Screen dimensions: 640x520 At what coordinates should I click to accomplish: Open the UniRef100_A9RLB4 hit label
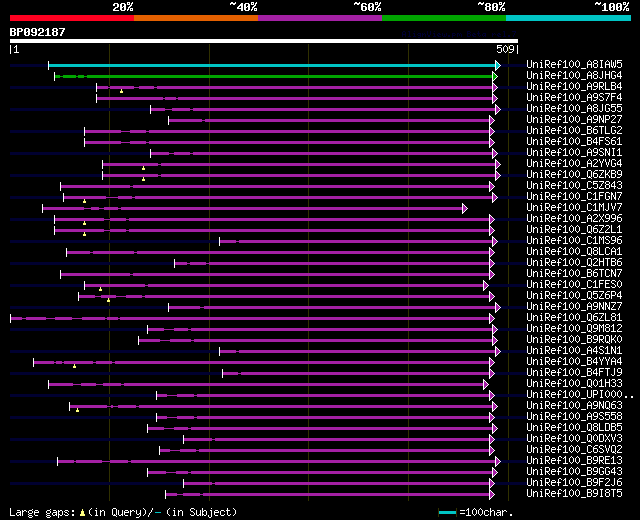tap(574, 86)
